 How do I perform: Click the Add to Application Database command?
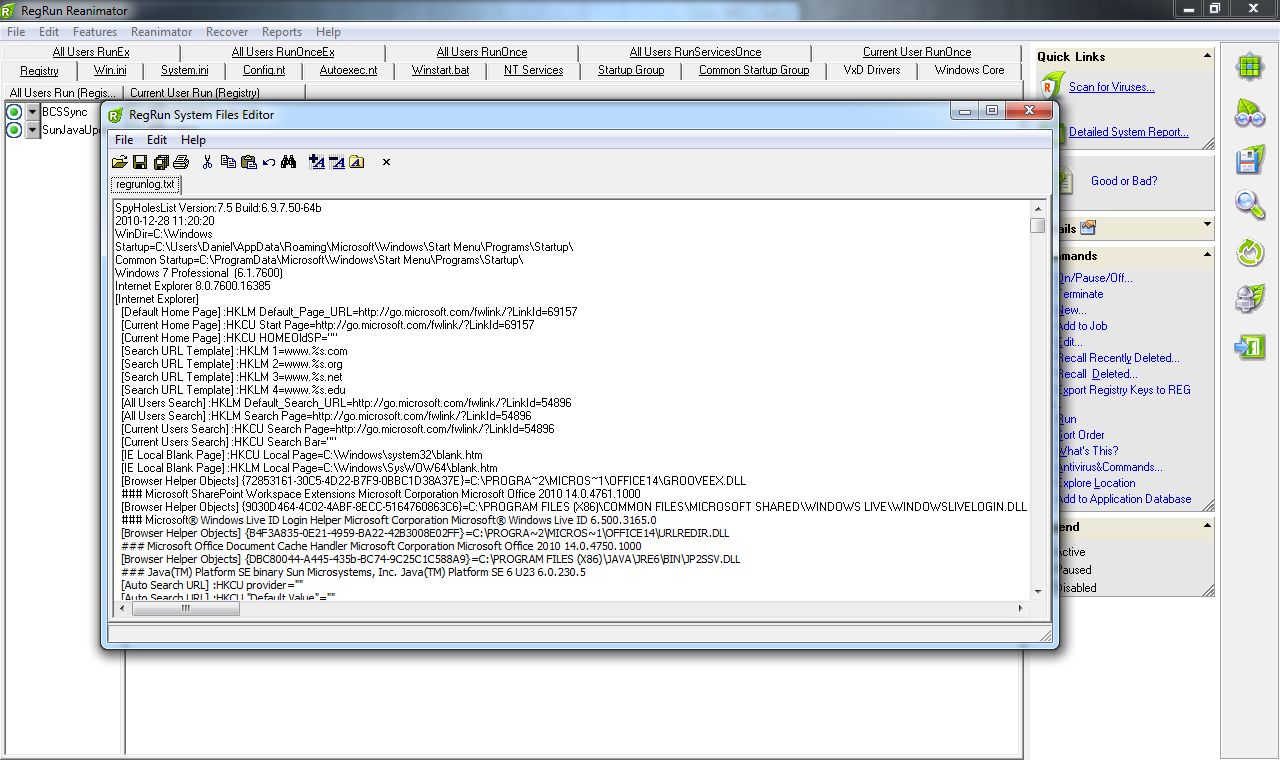[x=1124, y=499]
